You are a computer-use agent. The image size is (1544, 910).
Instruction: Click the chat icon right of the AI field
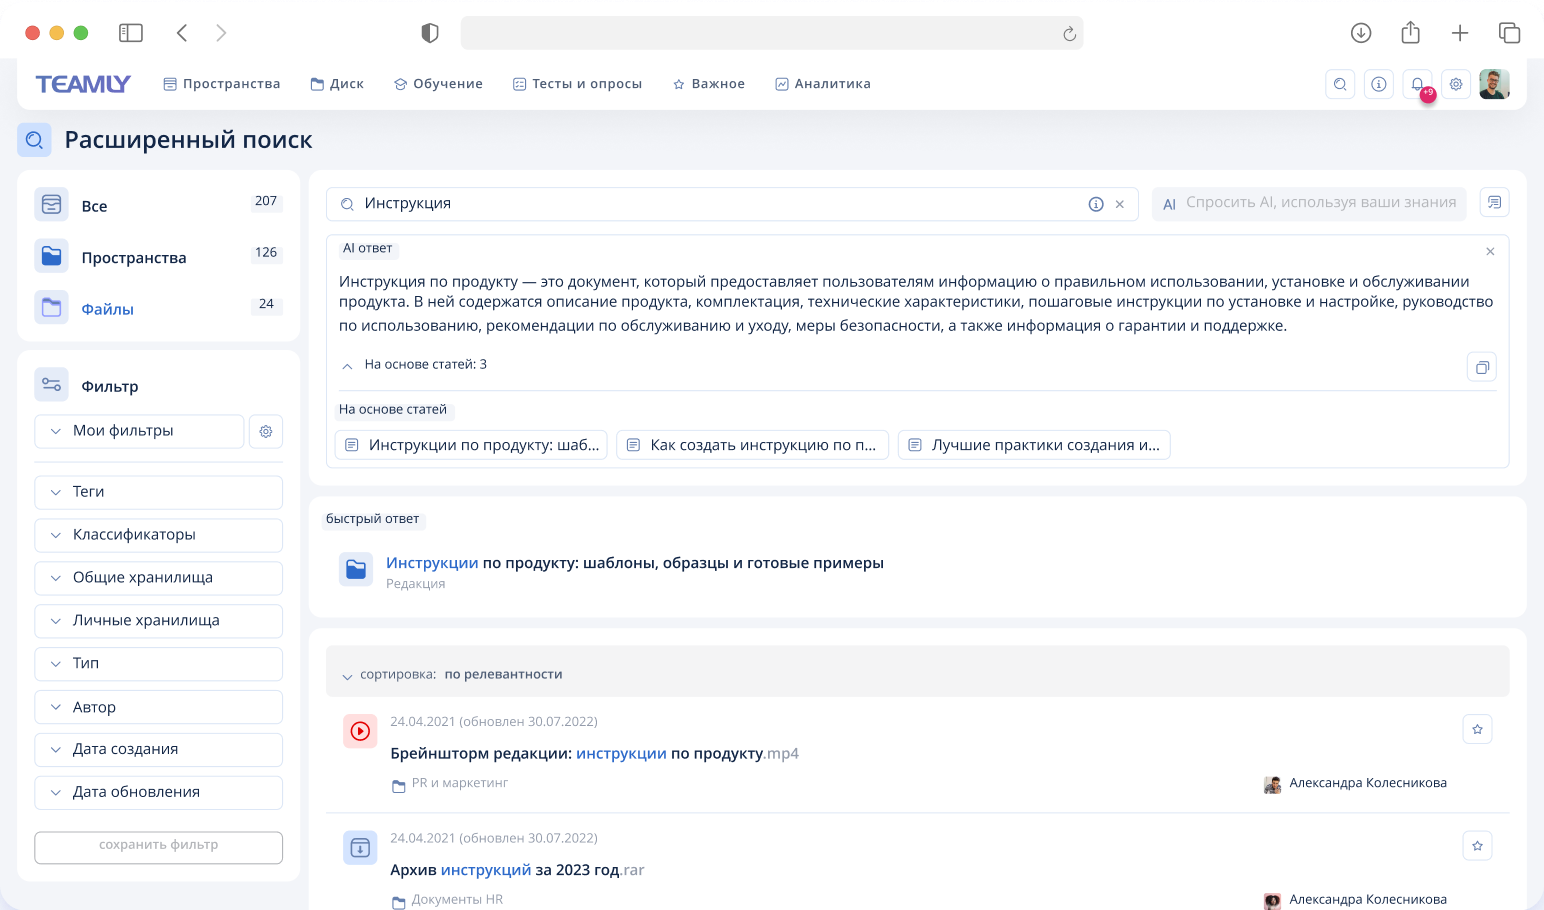pos(1494,202)
